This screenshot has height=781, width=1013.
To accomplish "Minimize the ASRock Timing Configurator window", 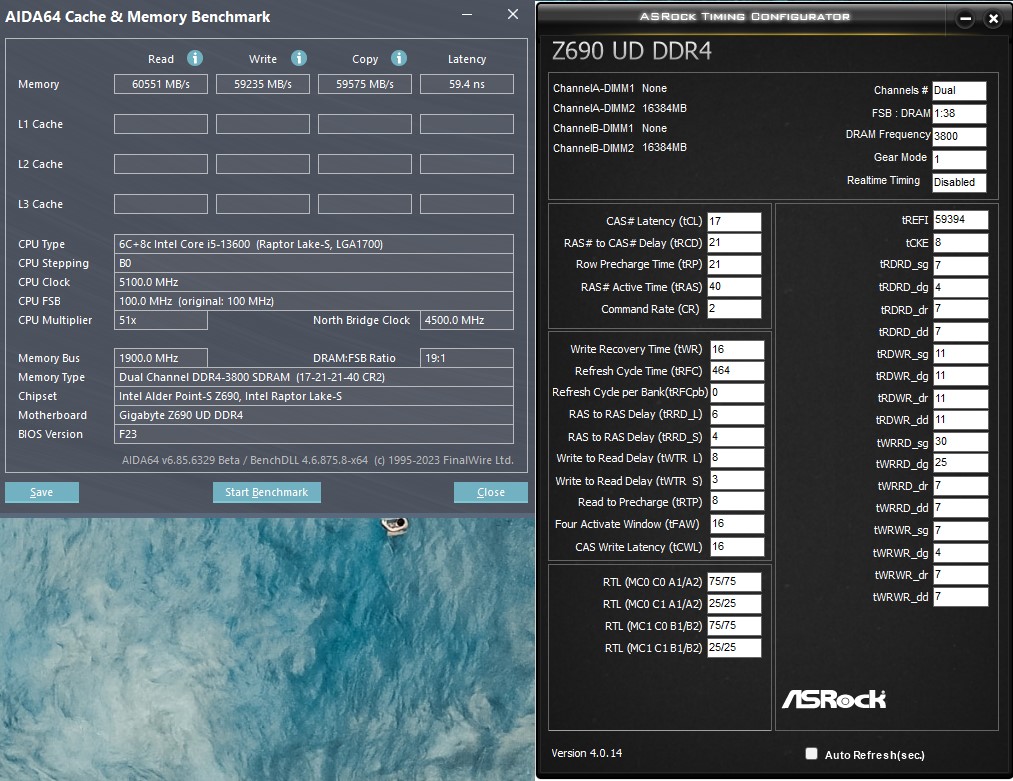I will coord(965,19).
